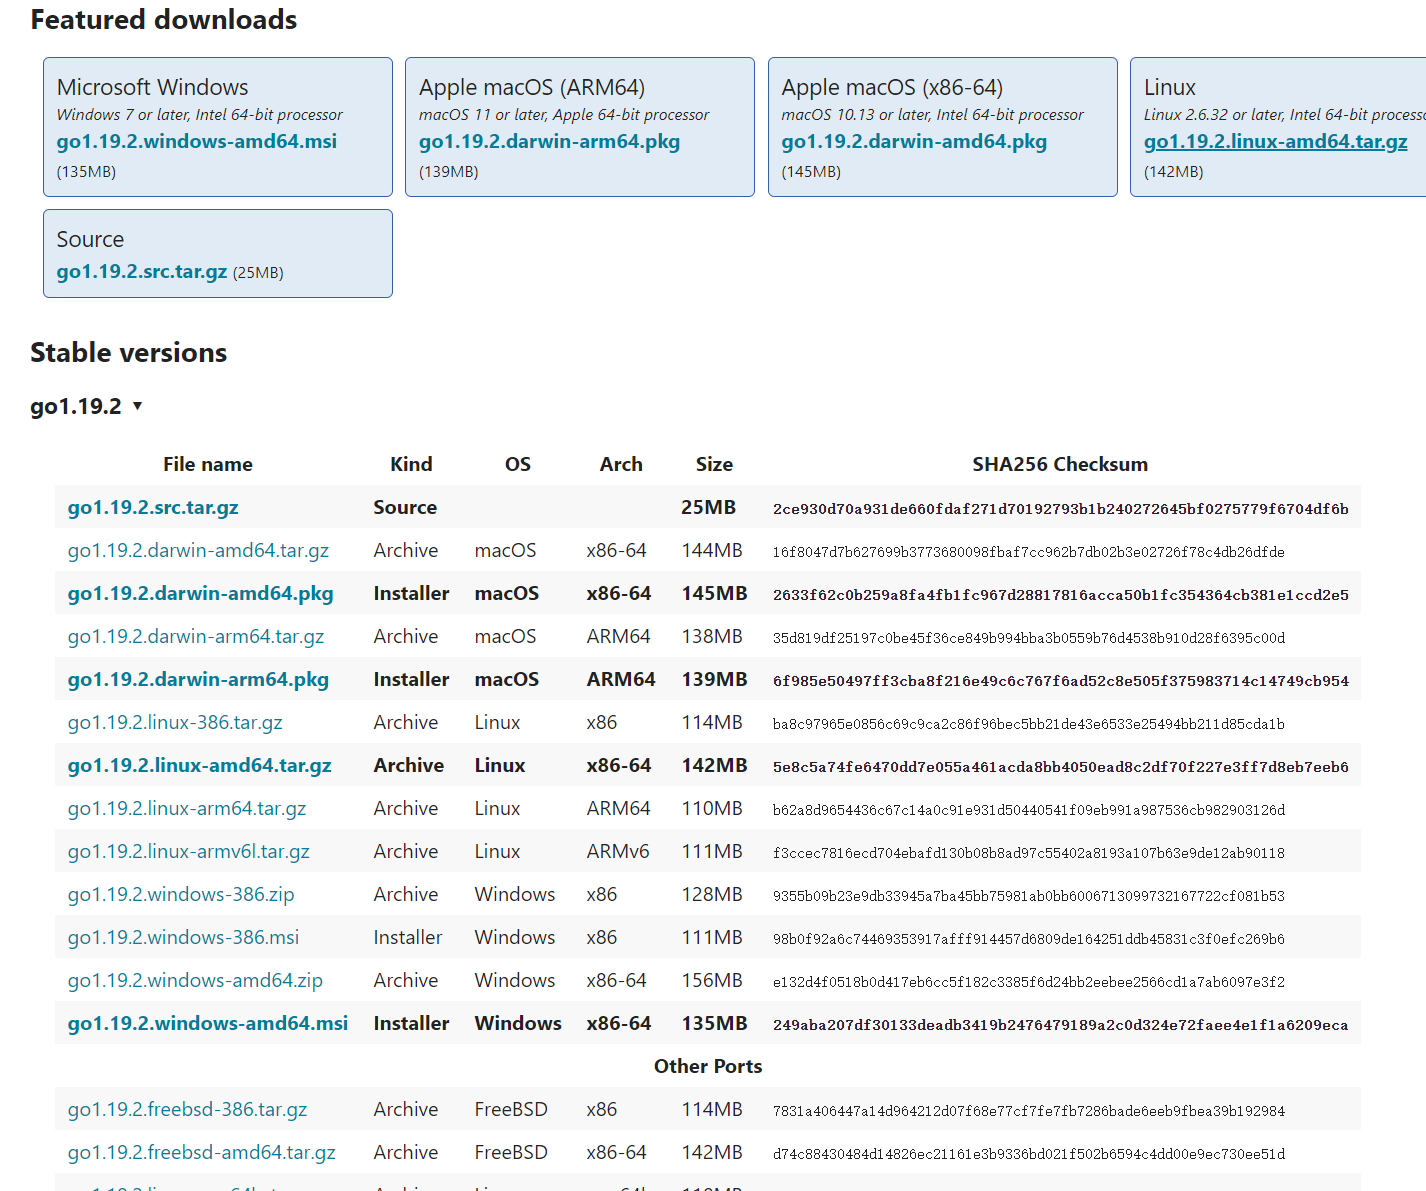Select checksum starting with 5e8c5a74fe647

(1060, 767)
